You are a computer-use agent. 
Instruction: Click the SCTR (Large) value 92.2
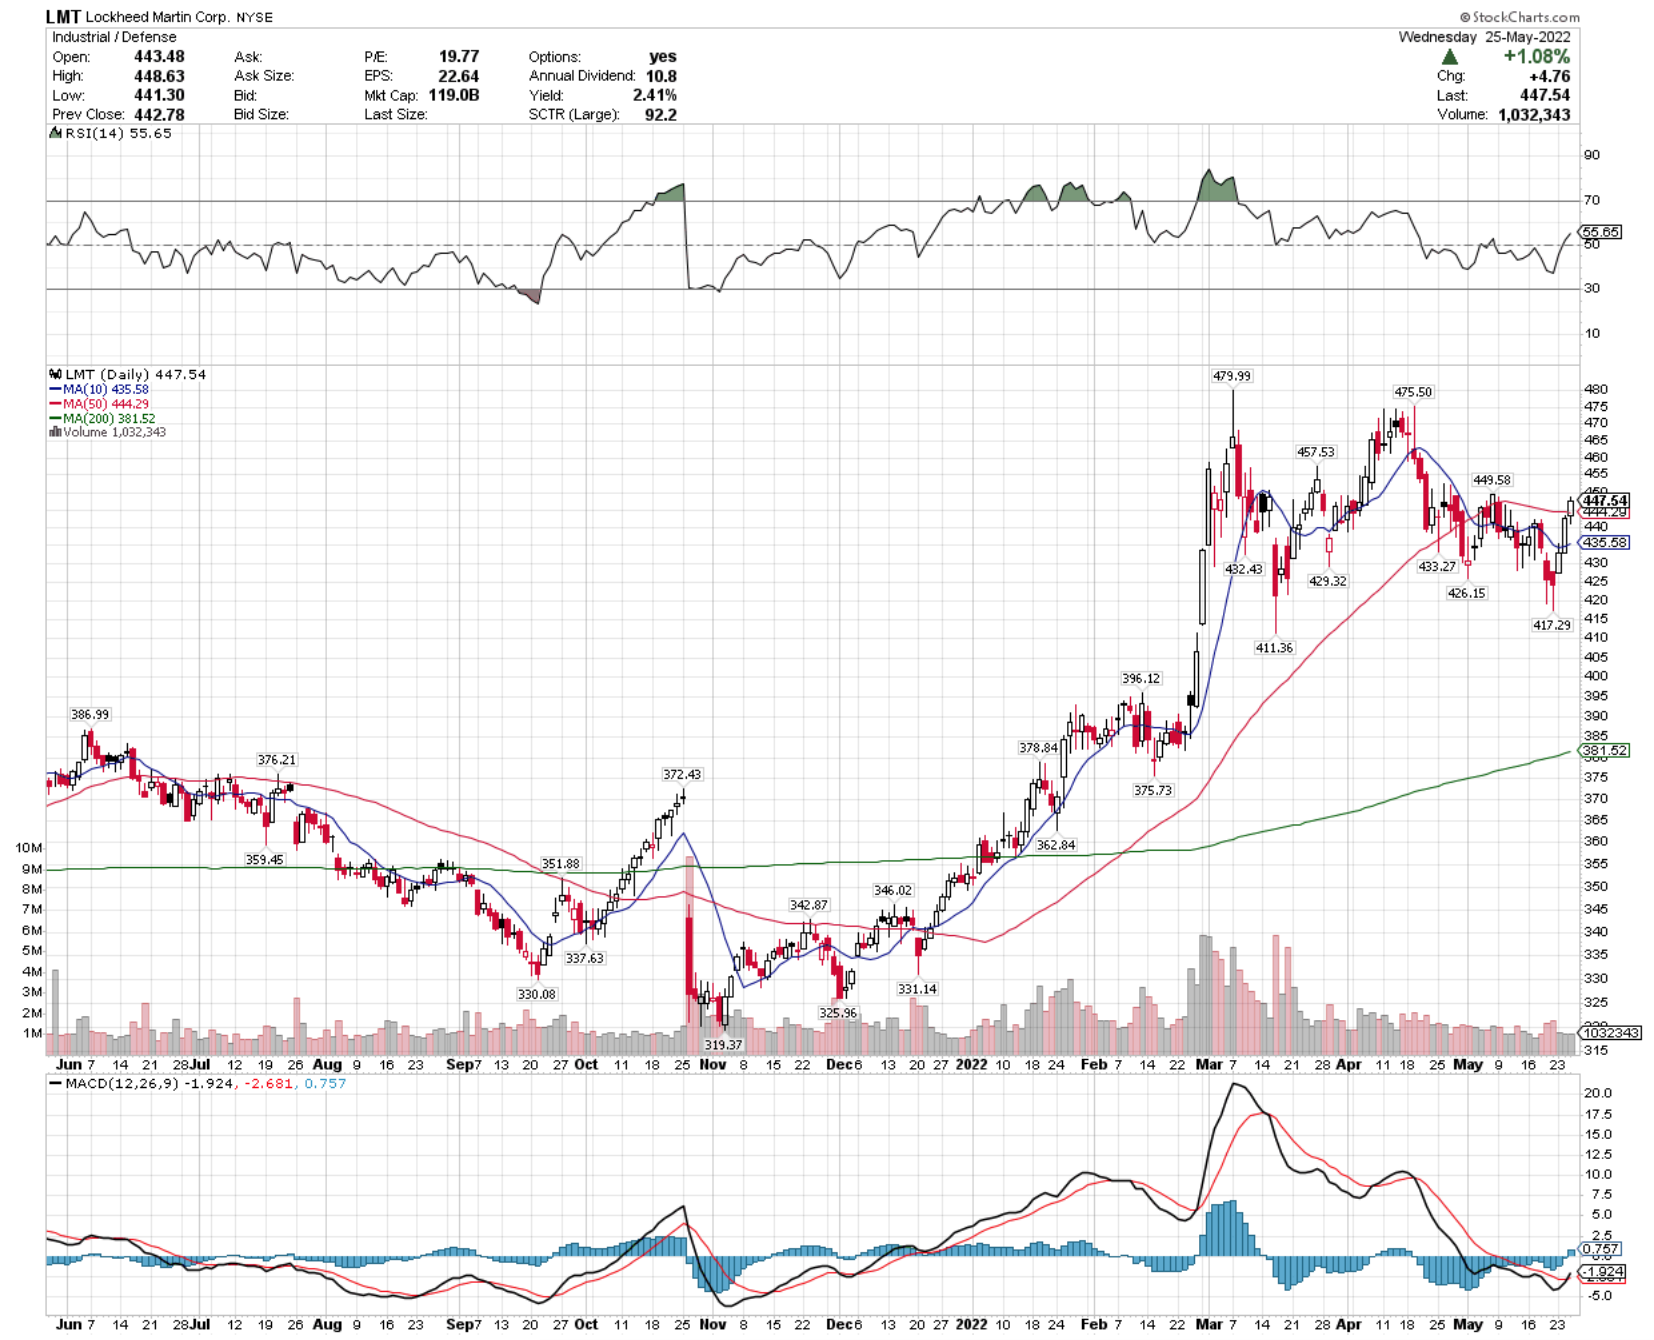(661, 114)
